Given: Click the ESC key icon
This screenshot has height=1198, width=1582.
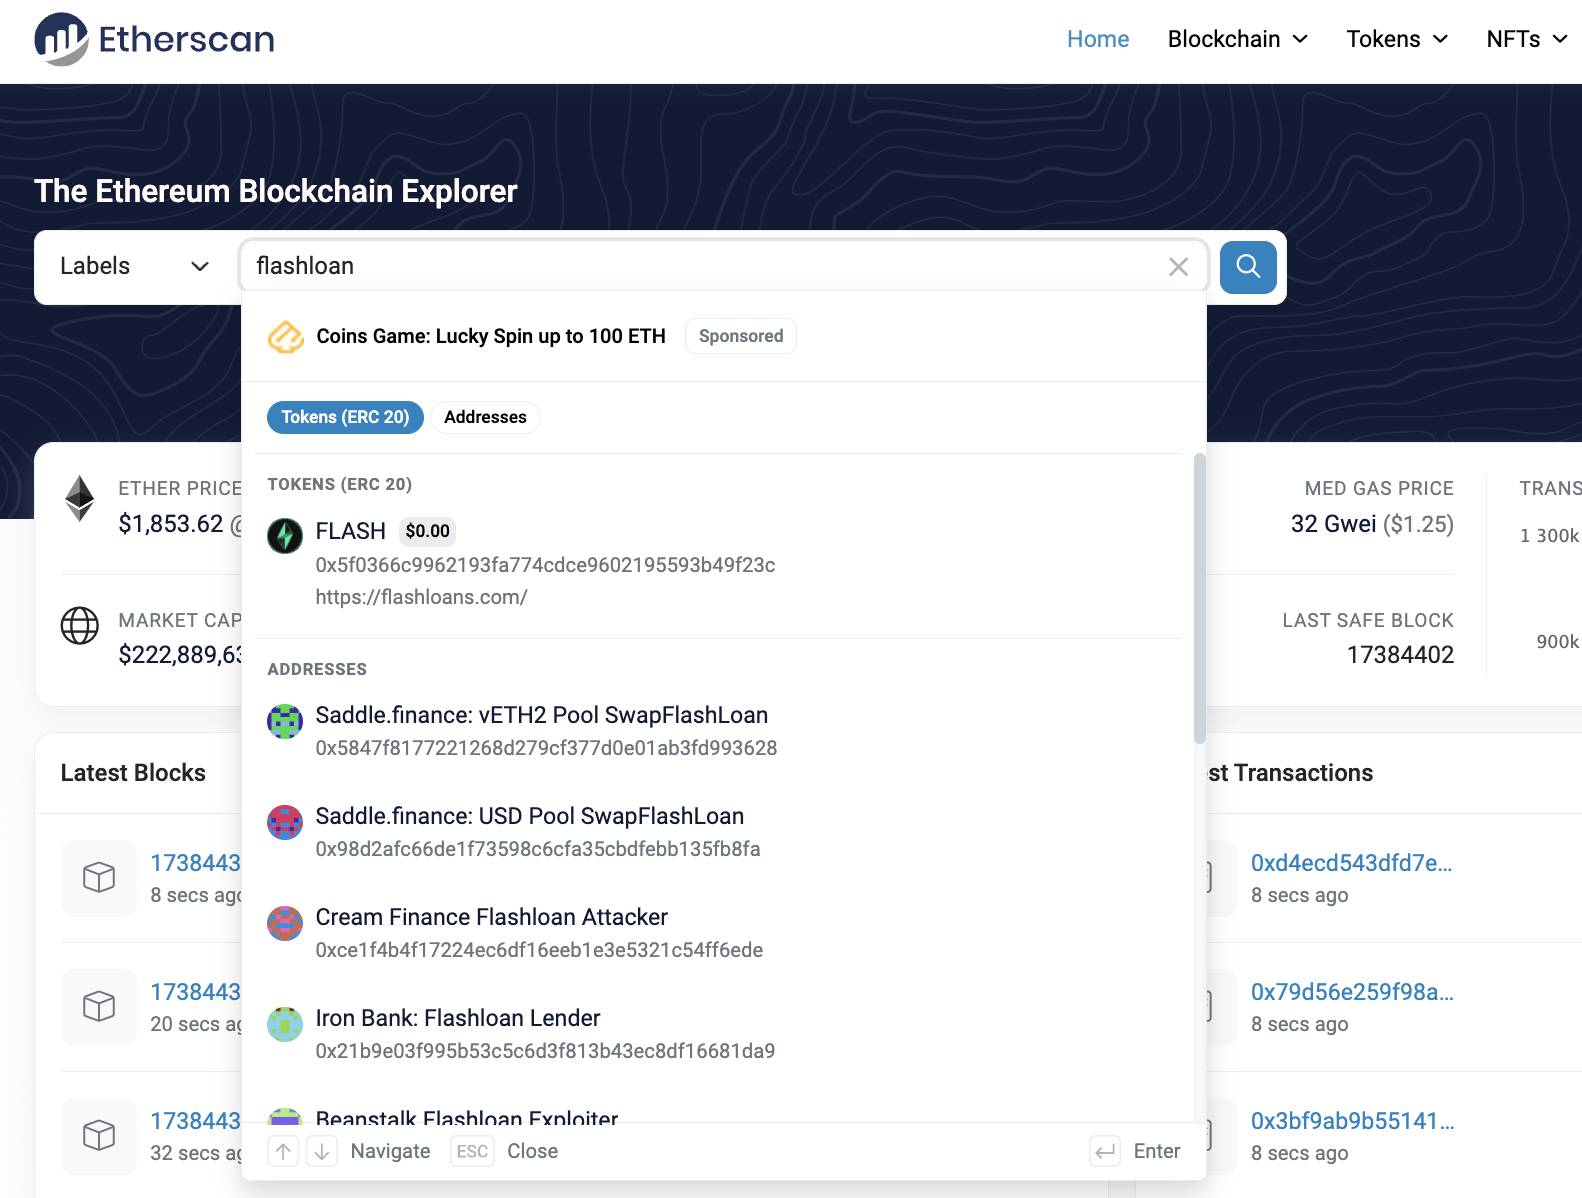Looking at the screenshot, I should click(472, 1152).
